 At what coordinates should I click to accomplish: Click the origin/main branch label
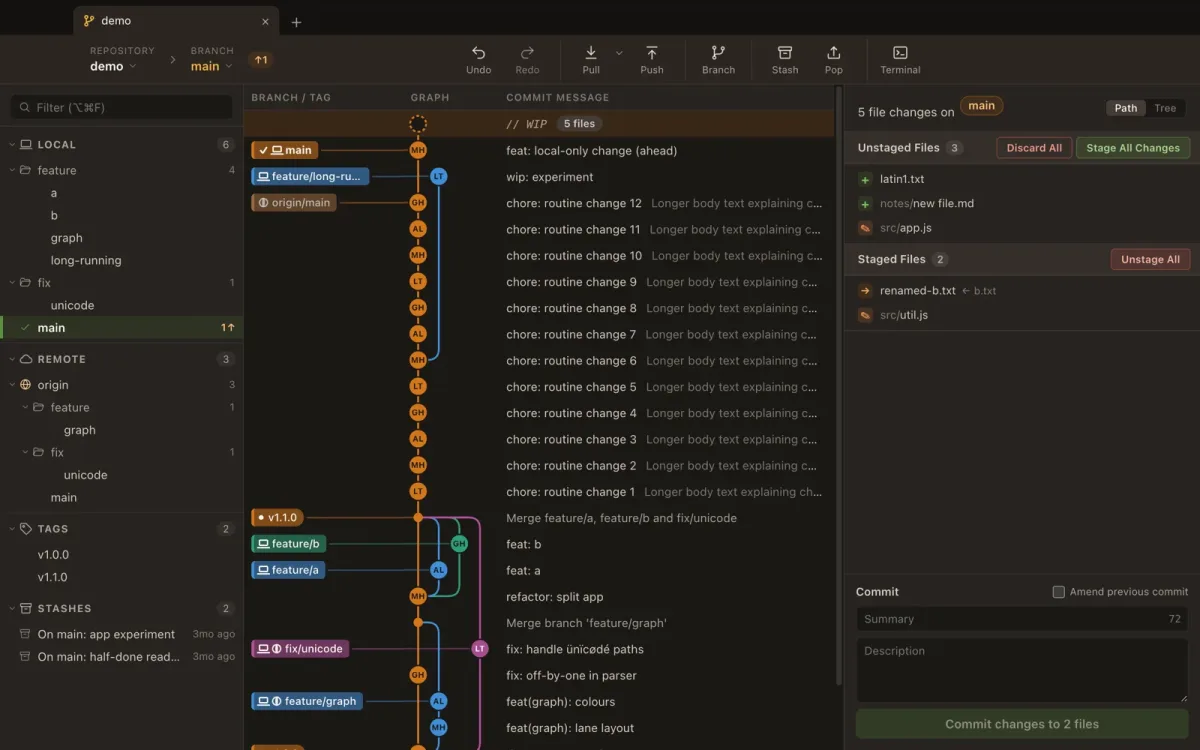[294, 202]
